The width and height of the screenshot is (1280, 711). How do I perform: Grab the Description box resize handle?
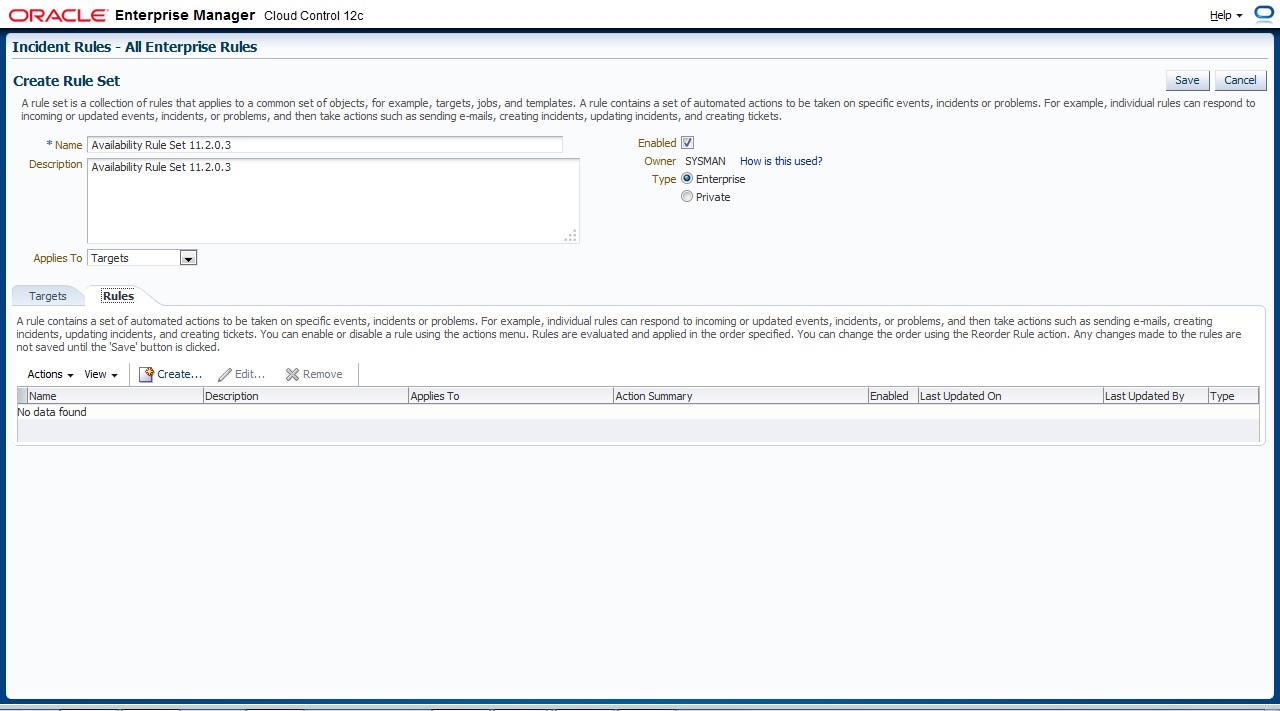570,236
